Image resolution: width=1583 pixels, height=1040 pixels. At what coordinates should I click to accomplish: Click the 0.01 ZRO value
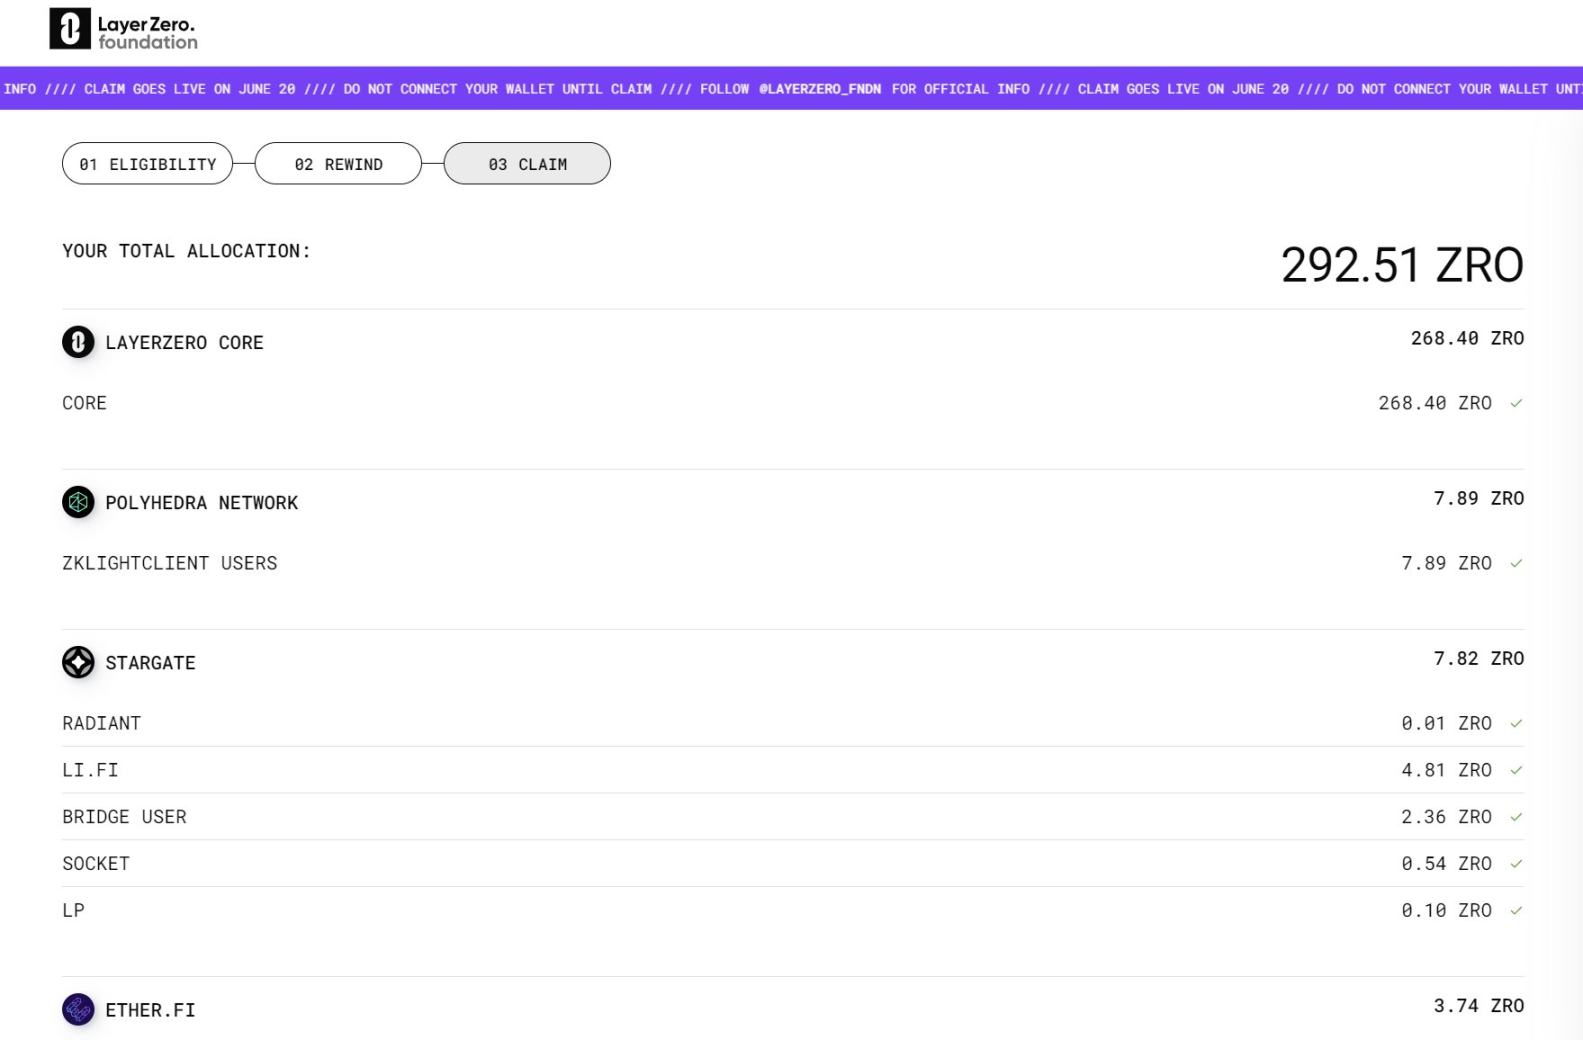(x=1446, y=723)
